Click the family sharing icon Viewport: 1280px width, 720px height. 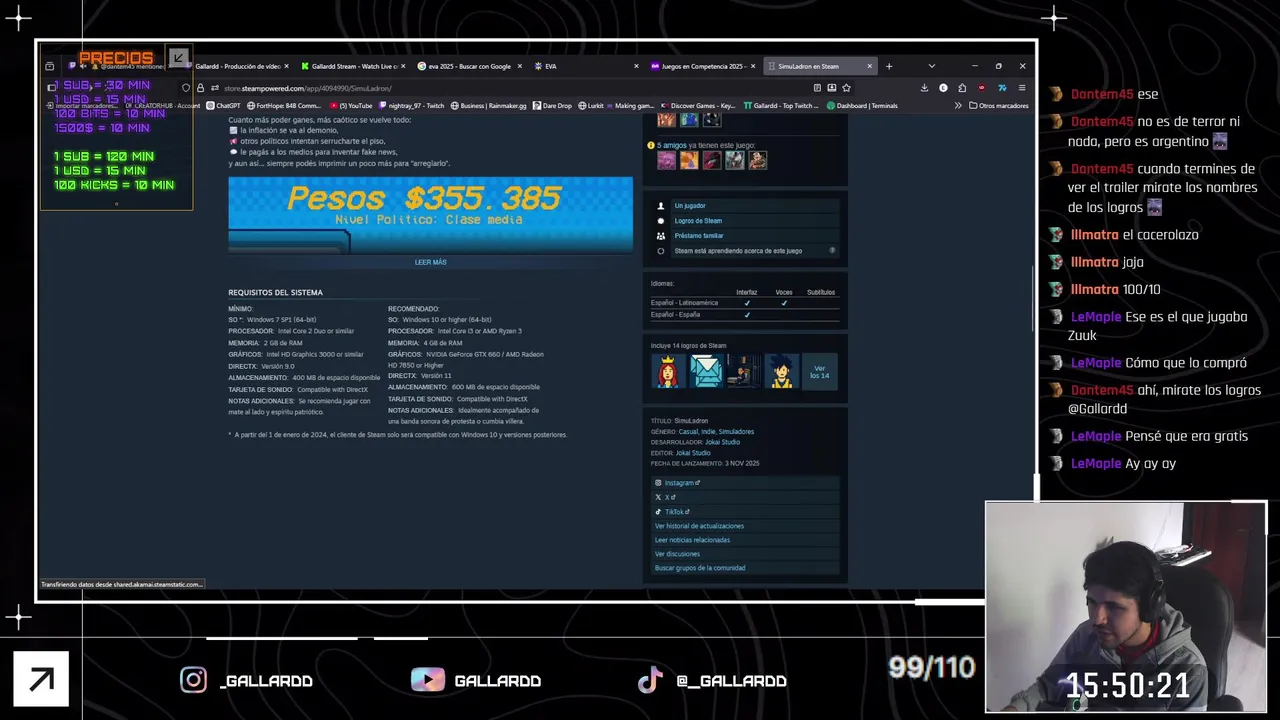(x=661, y=236)
